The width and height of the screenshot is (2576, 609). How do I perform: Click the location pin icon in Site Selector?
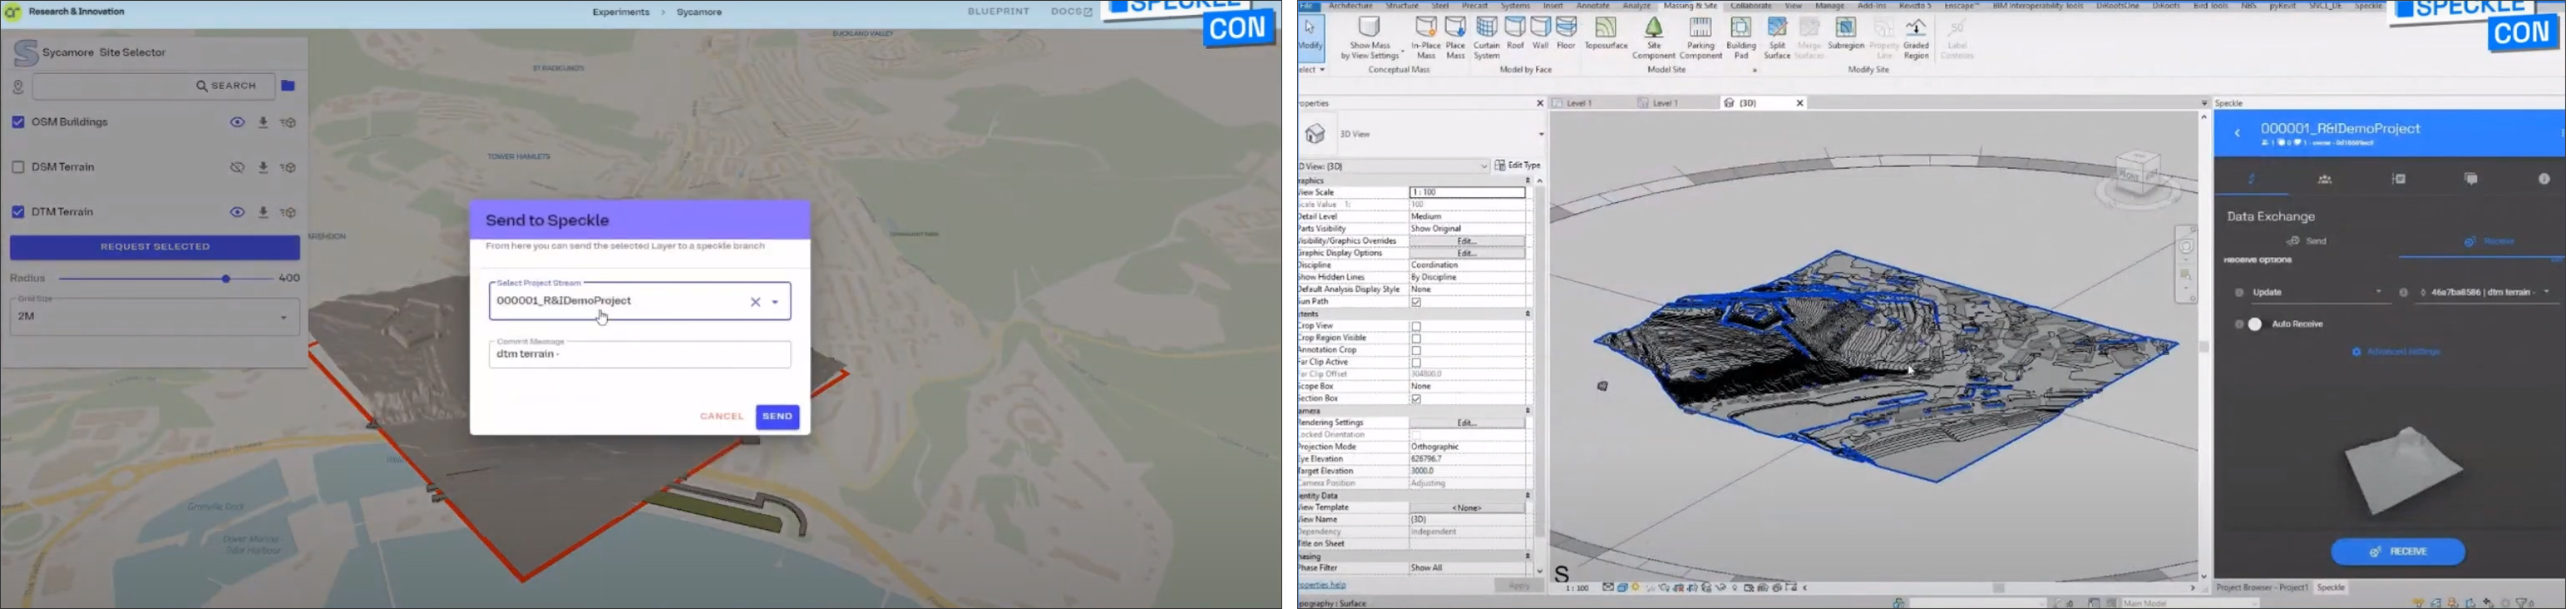pos(18,87)
